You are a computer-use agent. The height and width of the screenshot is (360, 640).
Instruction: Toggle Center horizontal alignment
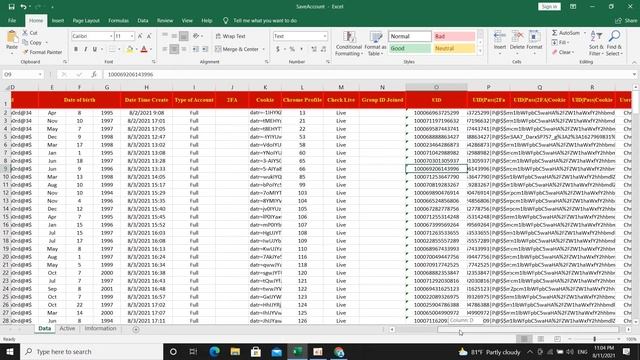point(174,49)
